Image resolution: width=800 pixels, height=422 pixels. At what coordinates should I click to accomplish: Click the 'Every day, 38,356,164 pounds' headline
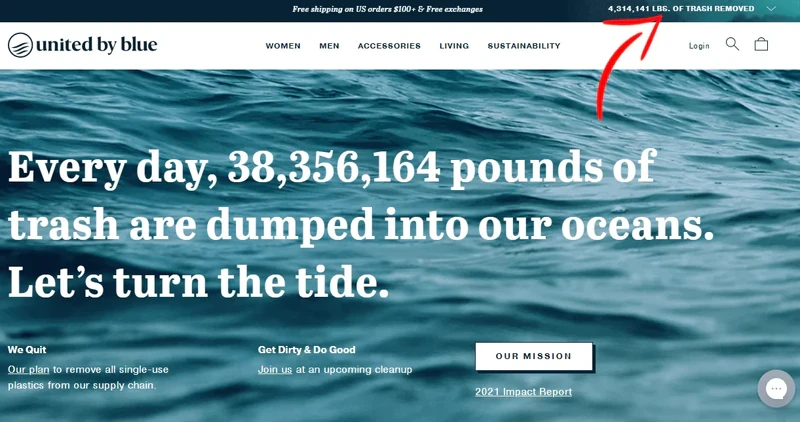tap(333, 168)
